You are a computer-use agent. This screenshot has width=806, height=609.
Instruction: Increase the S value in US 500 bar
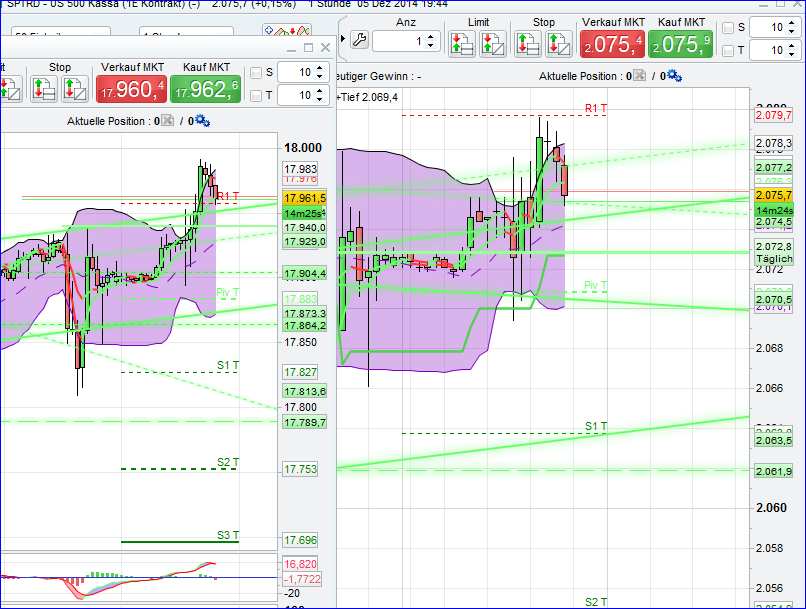tap(792, 23)
